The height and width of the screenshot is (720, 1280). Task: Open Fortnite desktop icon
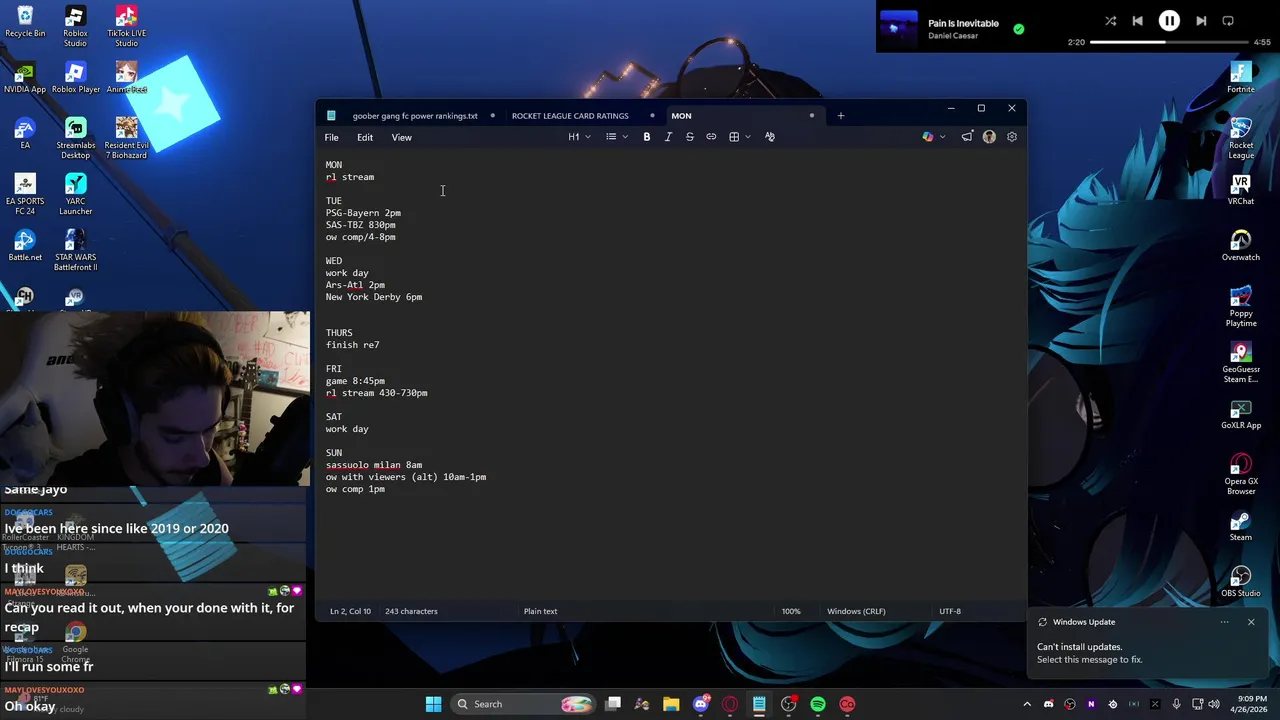[1241, 78]
